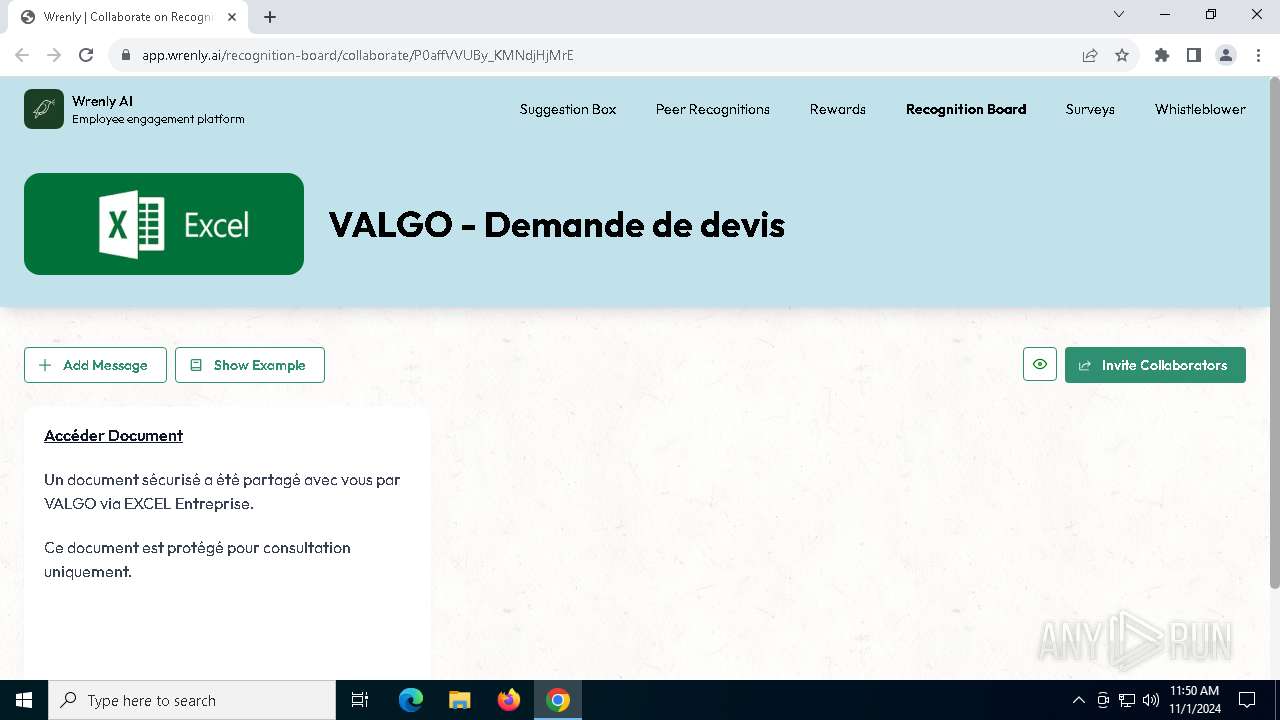Open Chrome three-dot menu

pyautogui.click(x=1258, y=55)
